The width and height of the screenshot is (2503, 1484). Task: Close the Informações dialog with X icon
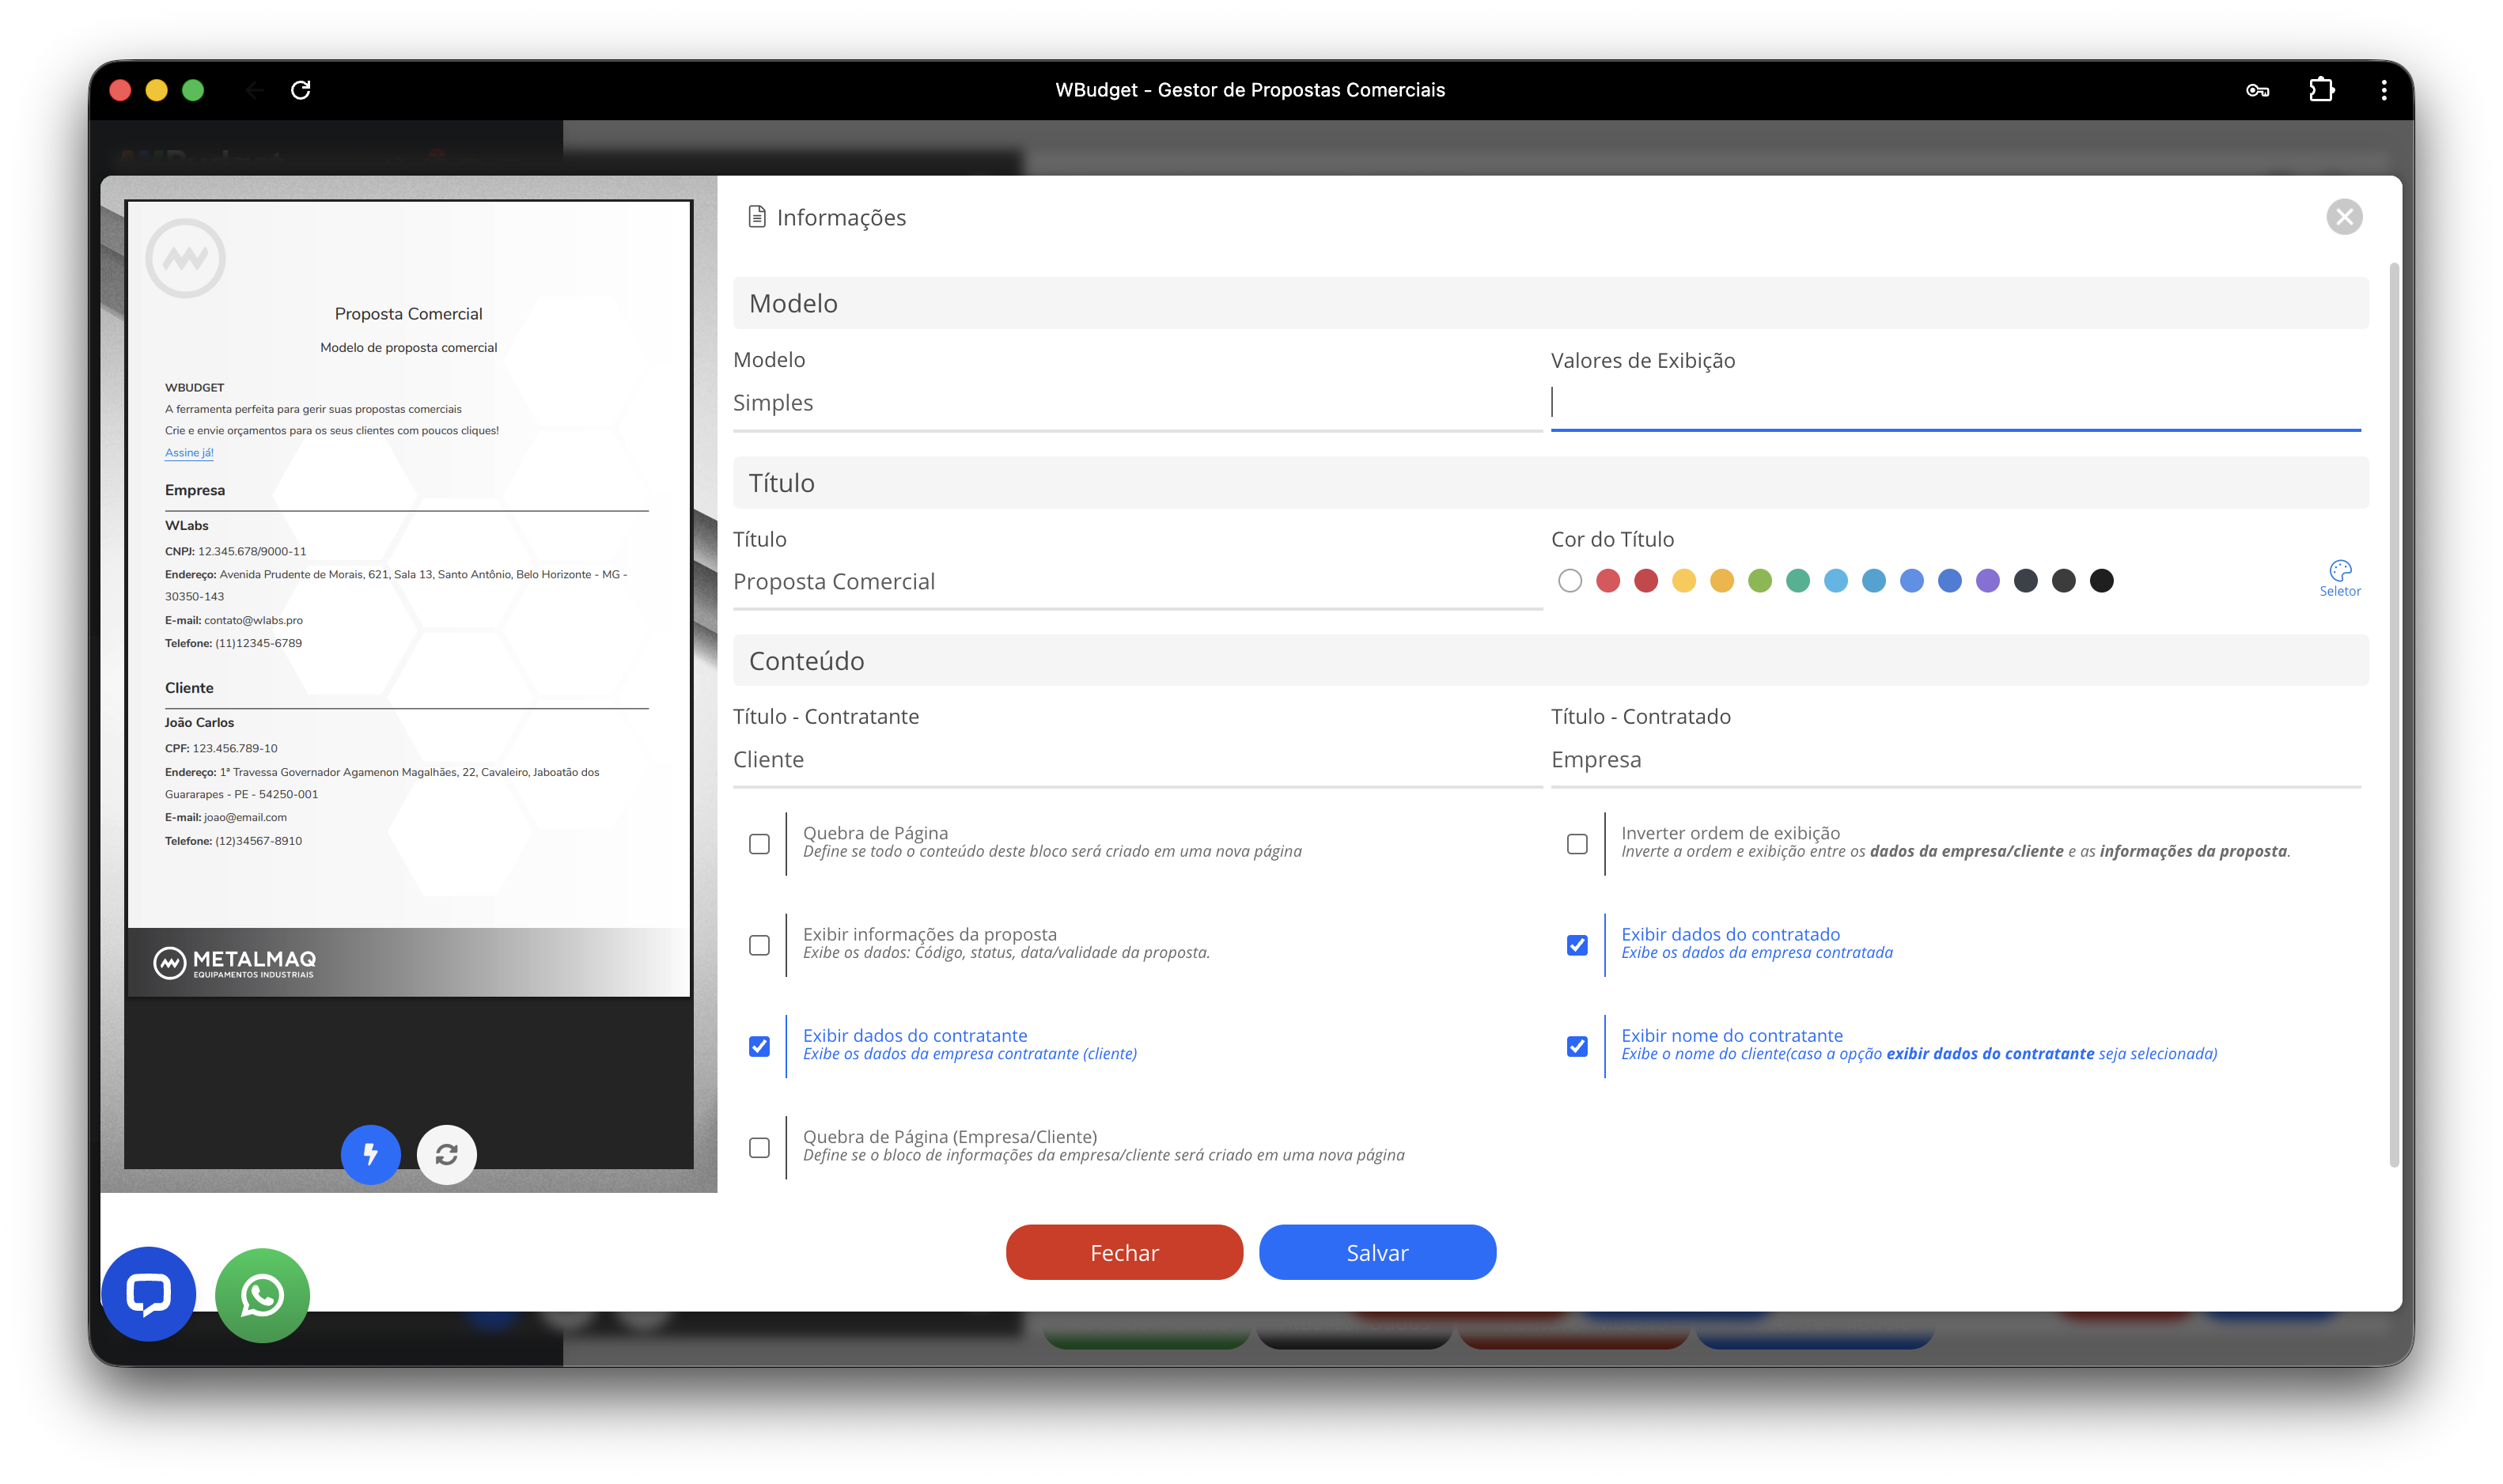click(x=2343, y=217)
